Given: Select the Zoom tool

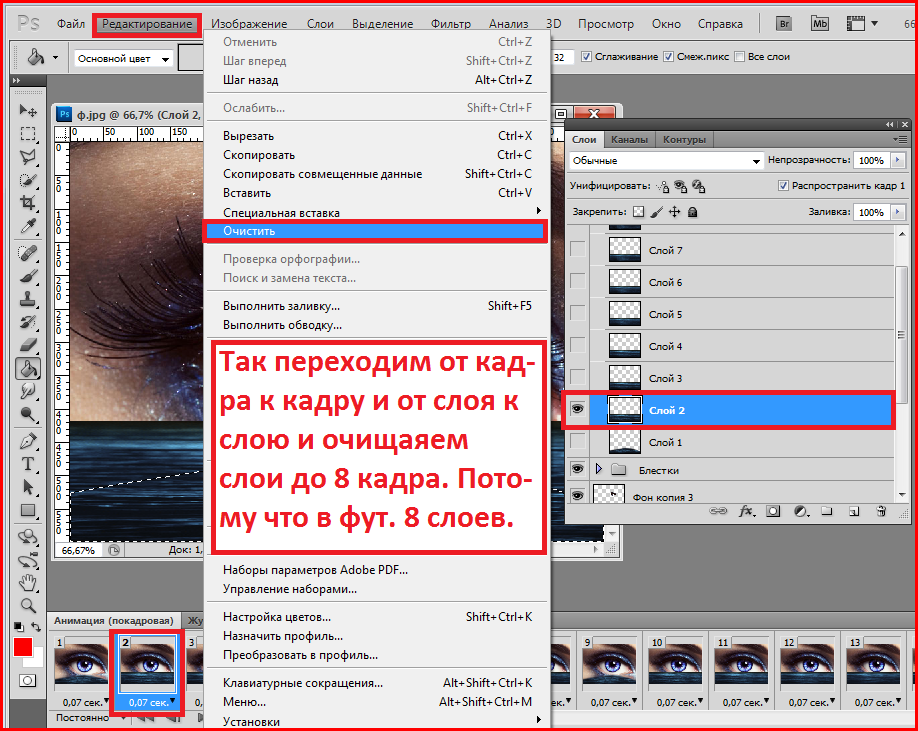Looking at the screenshot, I should (x=28, y=606).
